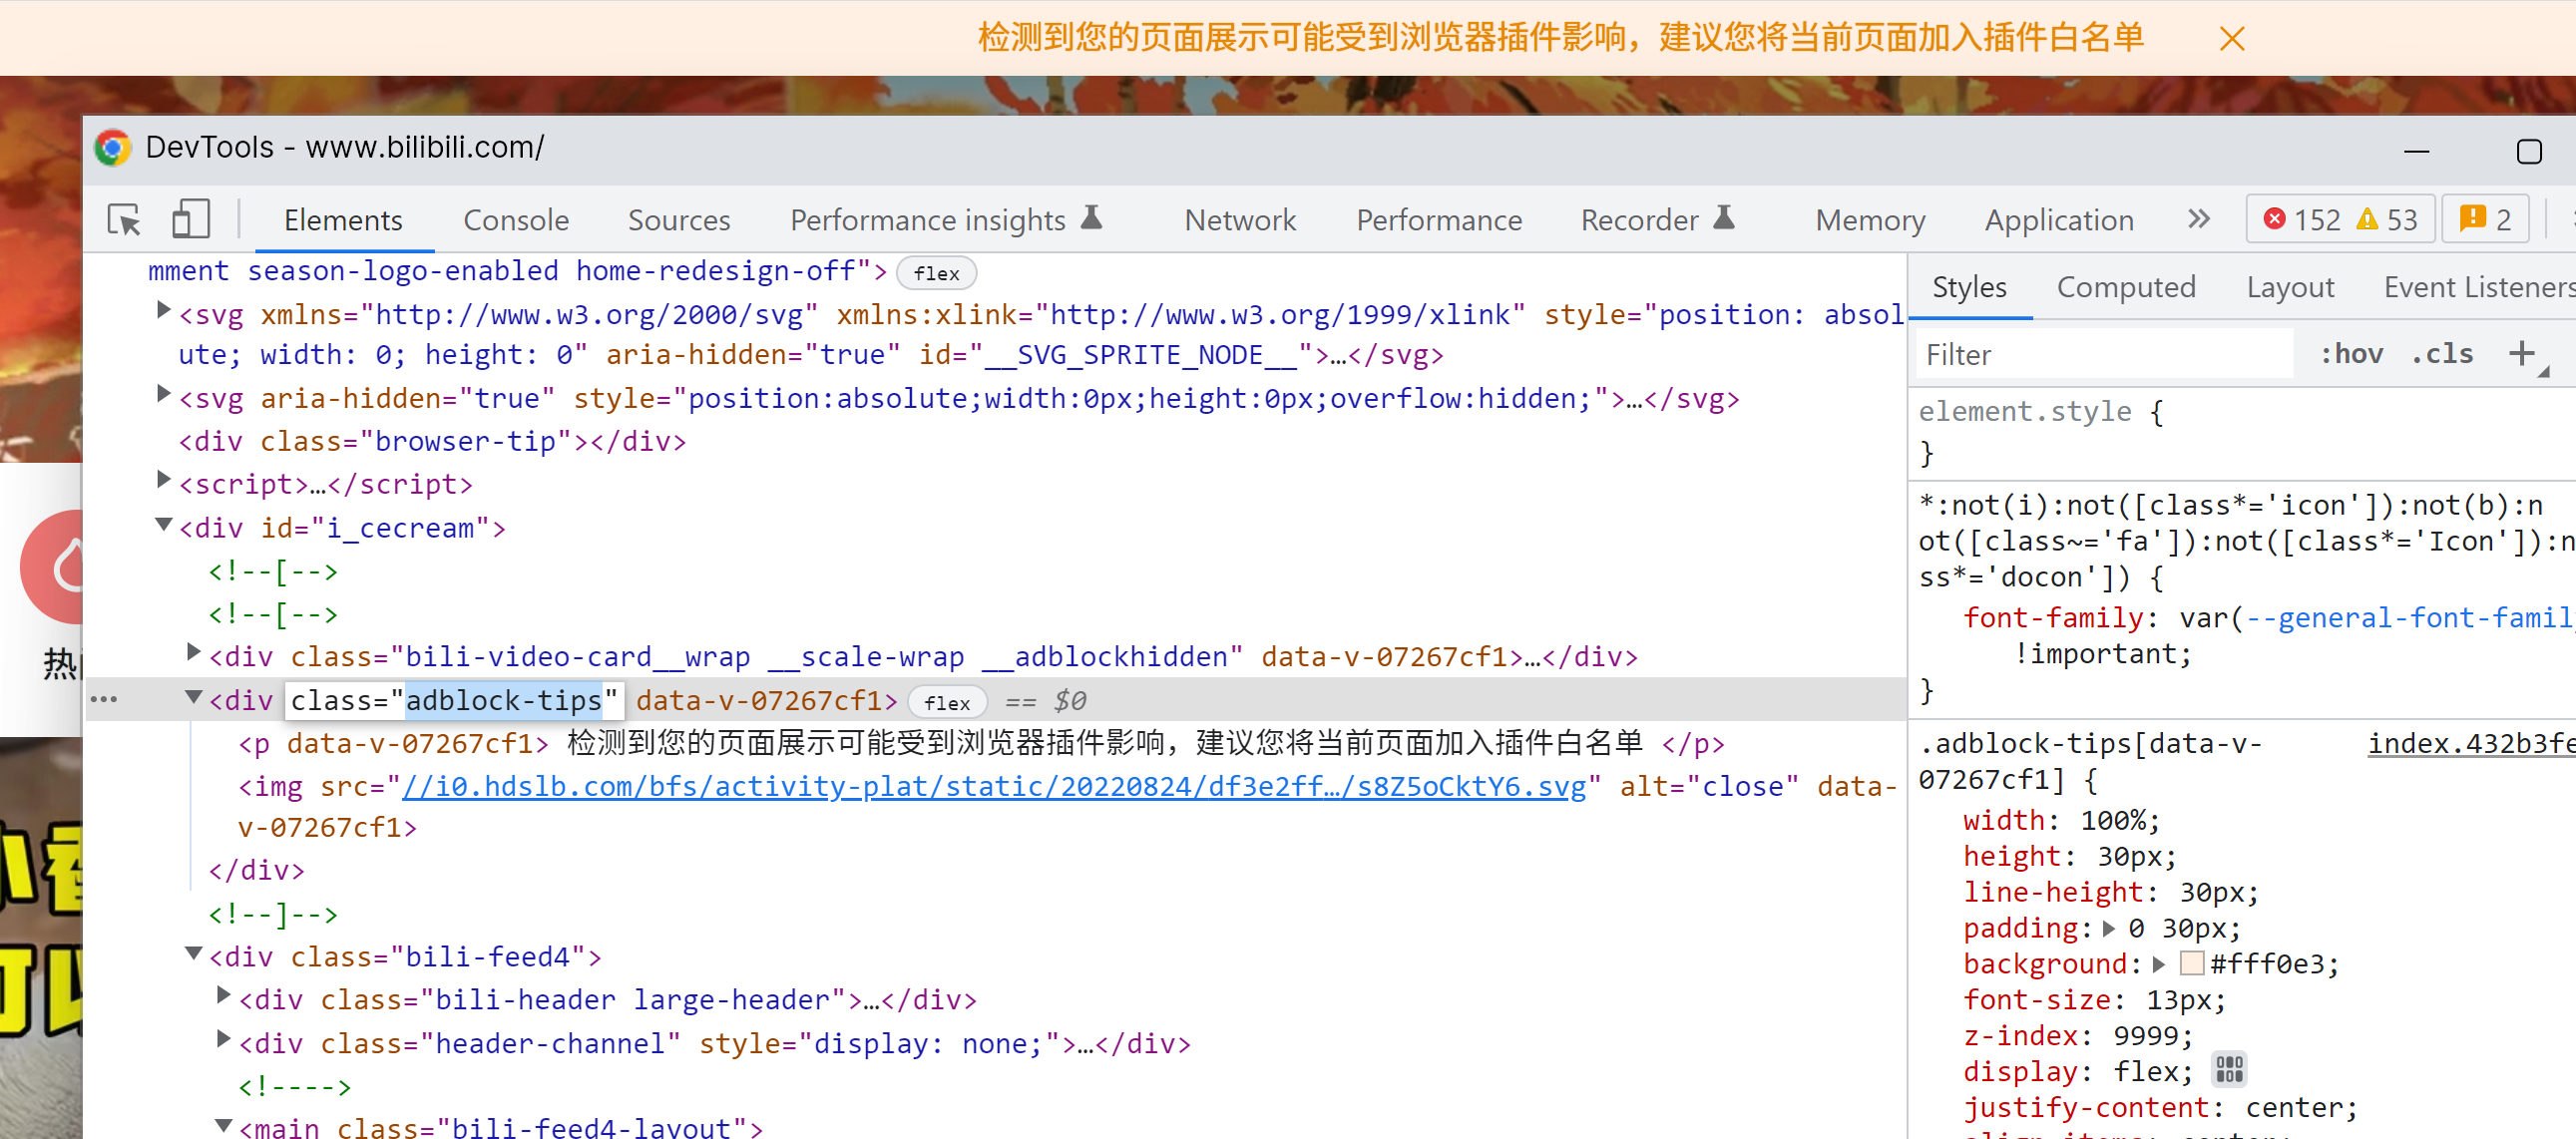Click the flex badge next to adblock-tips div
The image size is (2576, 1139).
tap(946, 701)
